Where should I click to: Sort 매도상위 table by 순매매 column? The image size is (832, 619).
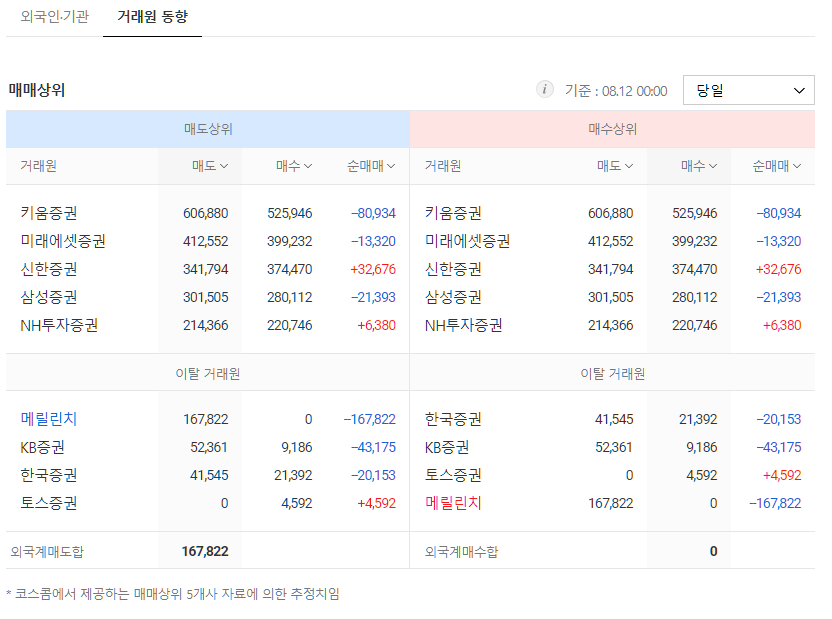click(x=371, y=166)
